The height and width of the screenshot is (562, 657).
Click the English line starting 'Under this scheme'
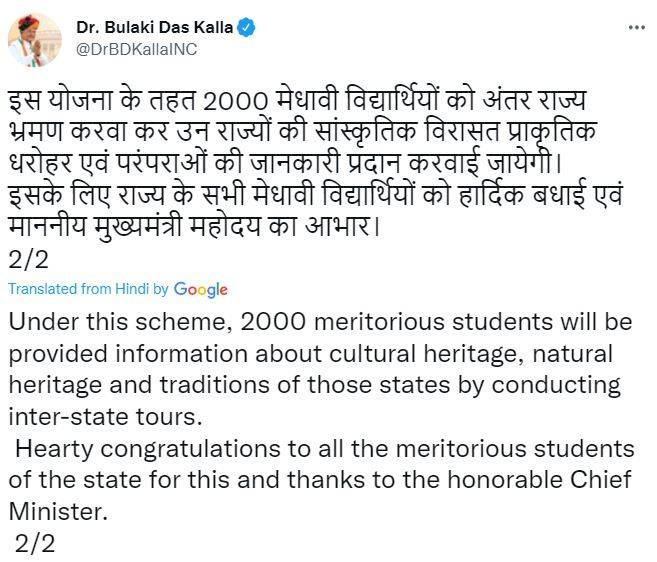(320, 324)
